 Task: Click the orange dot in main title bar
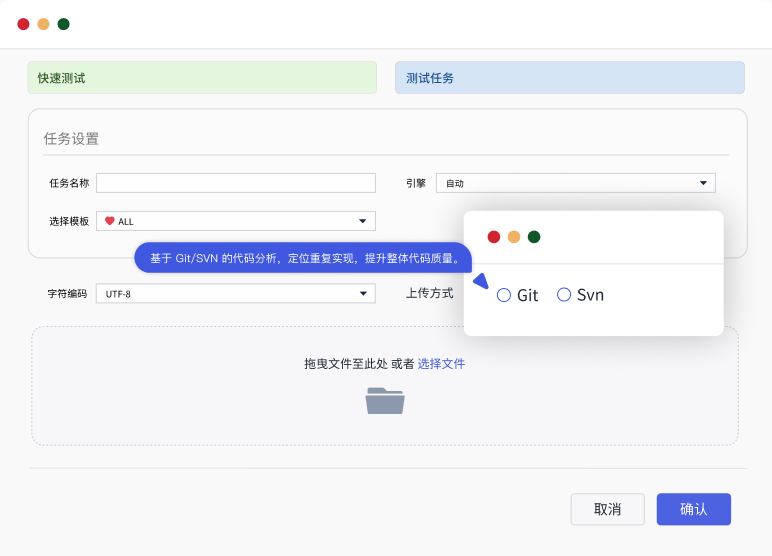tap(43, 24)
